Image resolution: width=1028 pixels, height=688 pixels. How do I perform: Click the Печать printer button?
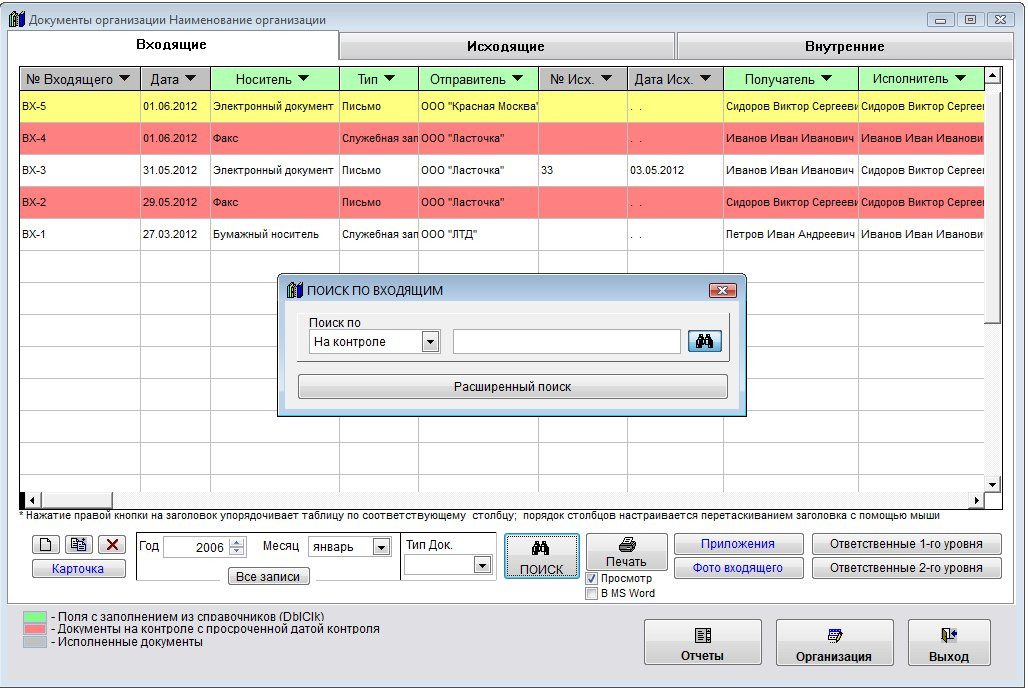pyautogui.click(x=626, y=552)
